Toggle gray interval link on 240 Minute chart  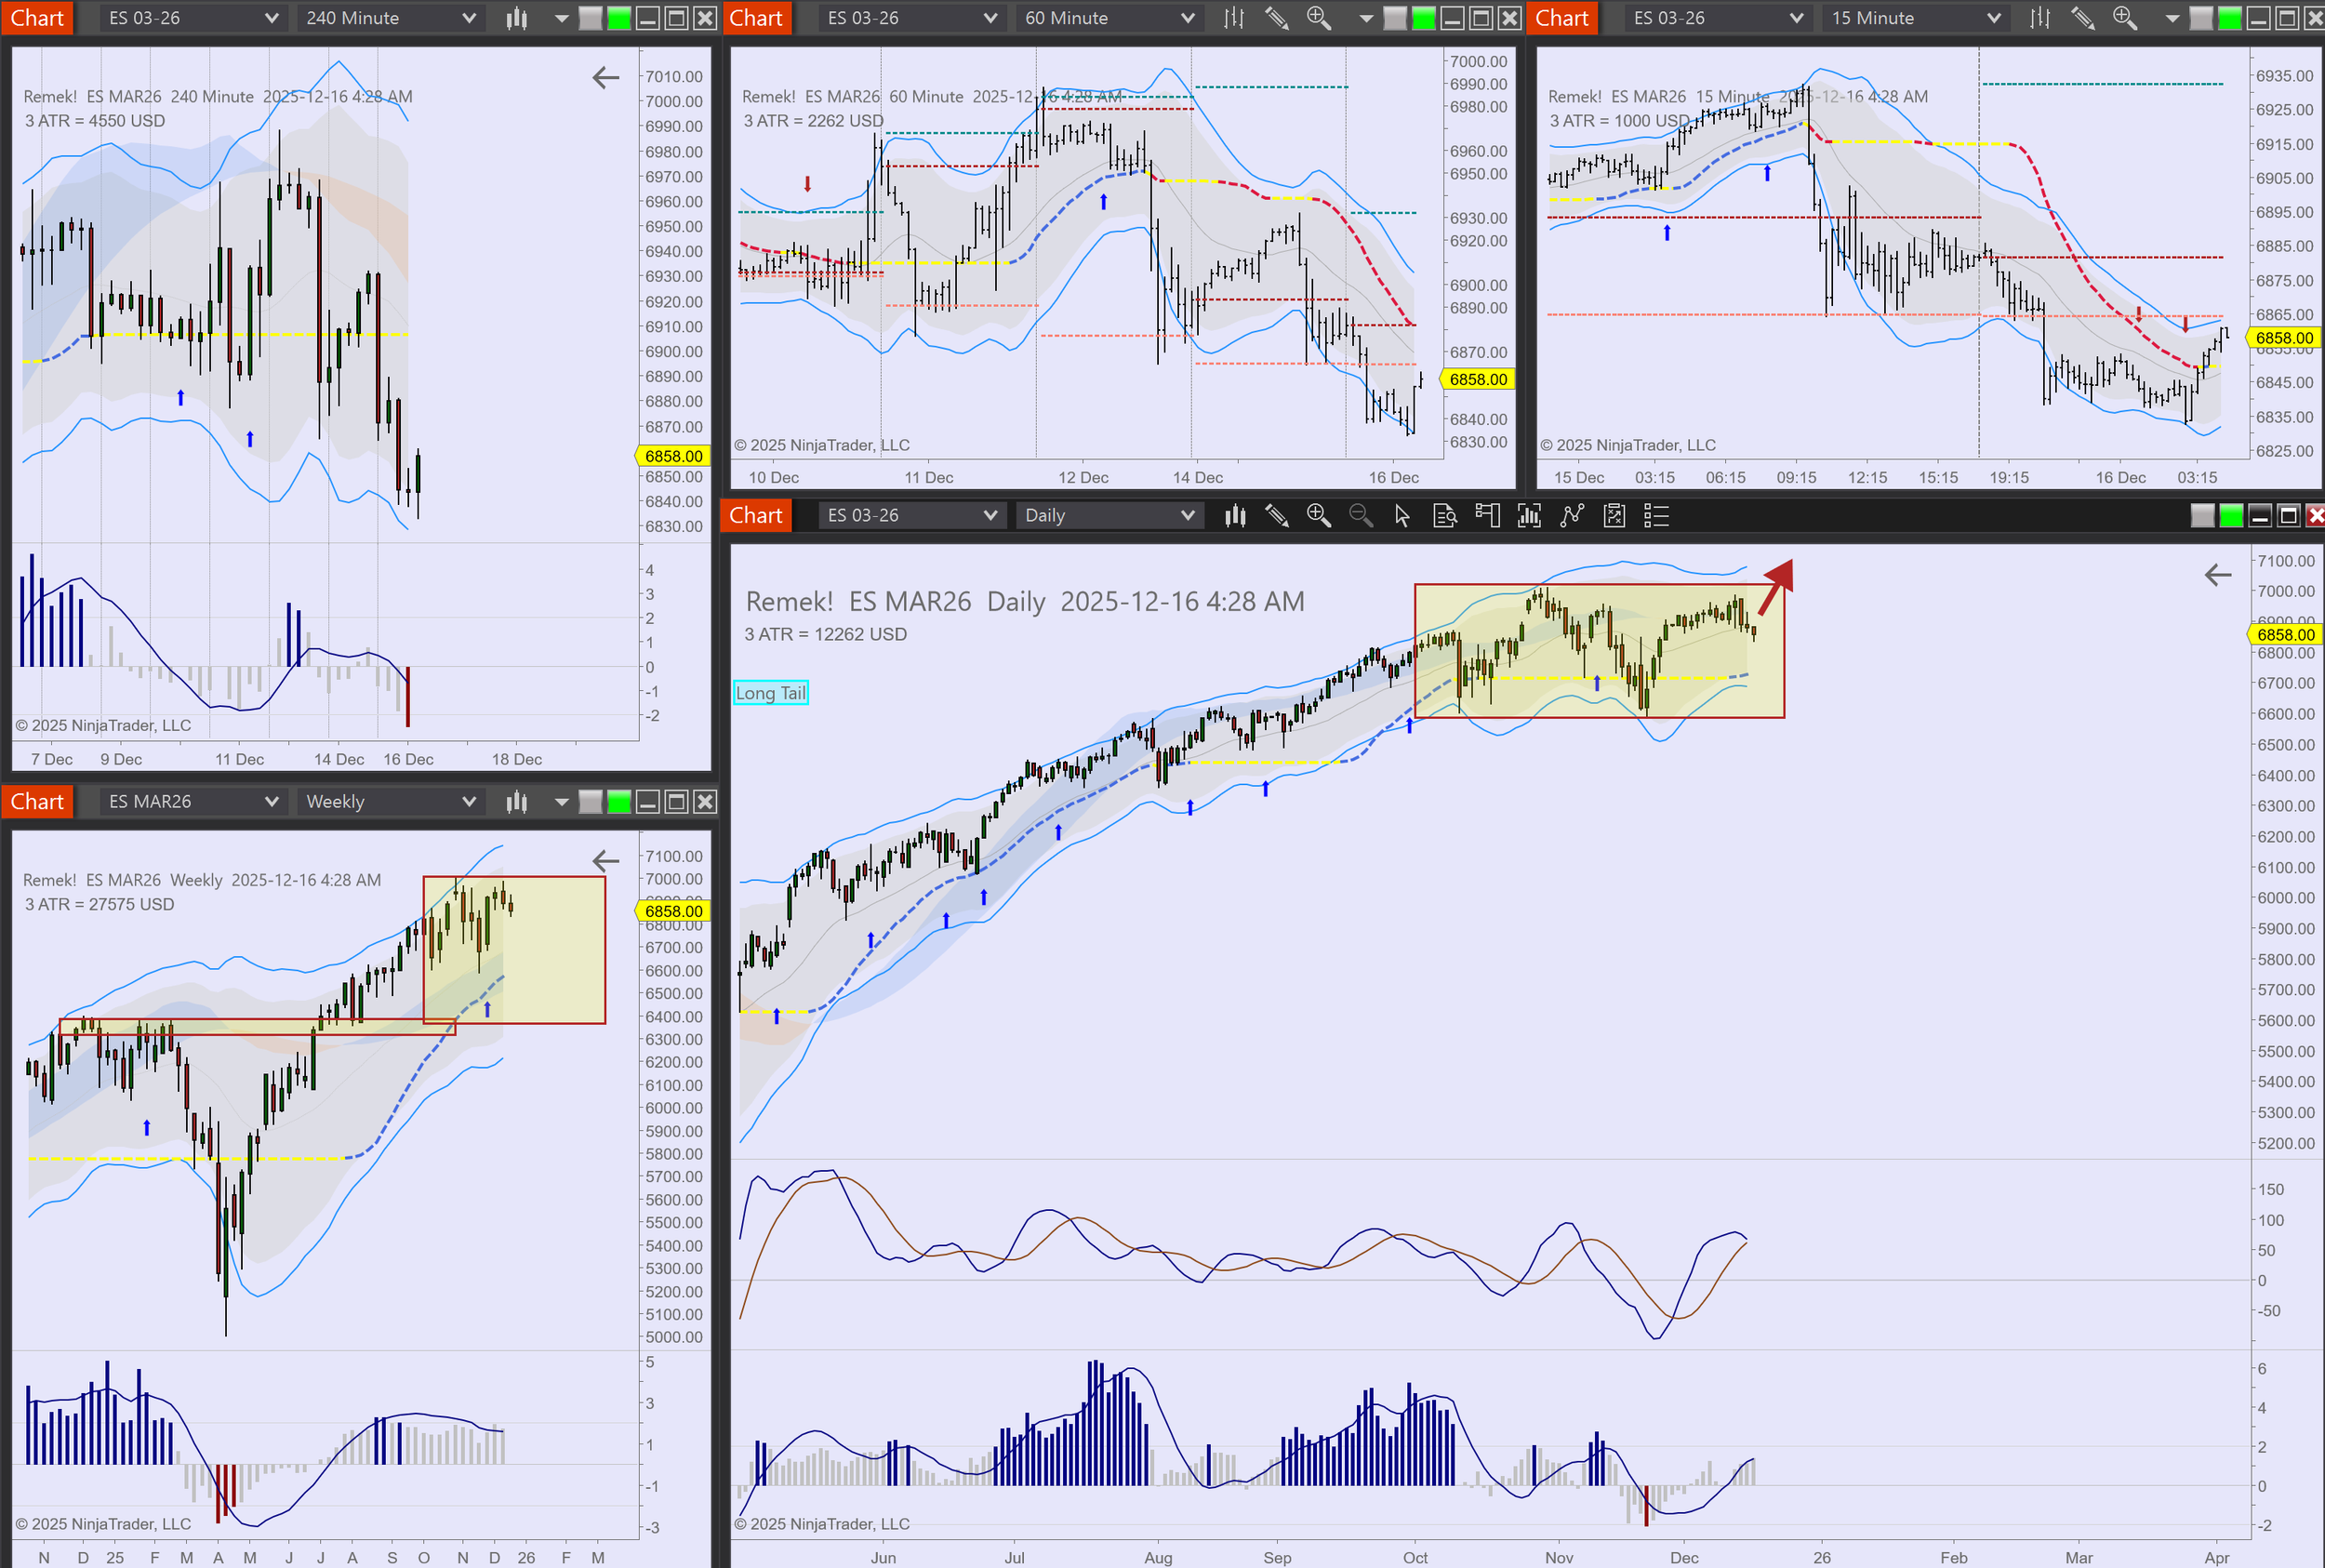coord(591,18)
